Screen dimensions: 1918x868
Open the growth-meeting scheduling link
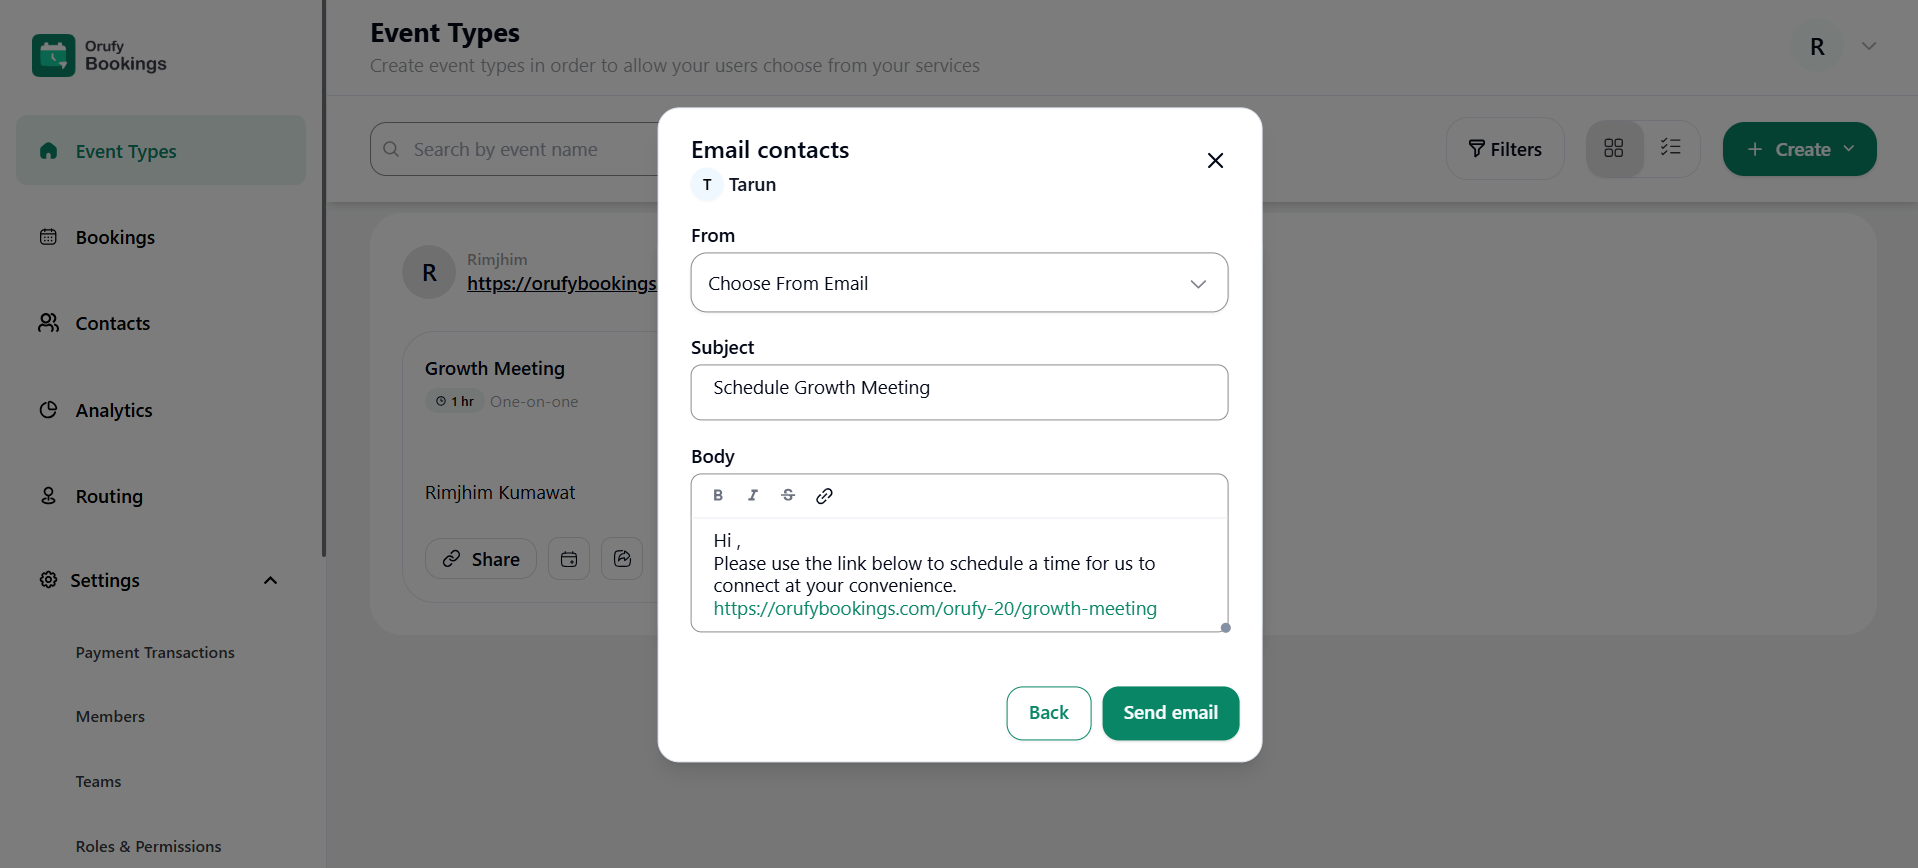click(934, 608)
